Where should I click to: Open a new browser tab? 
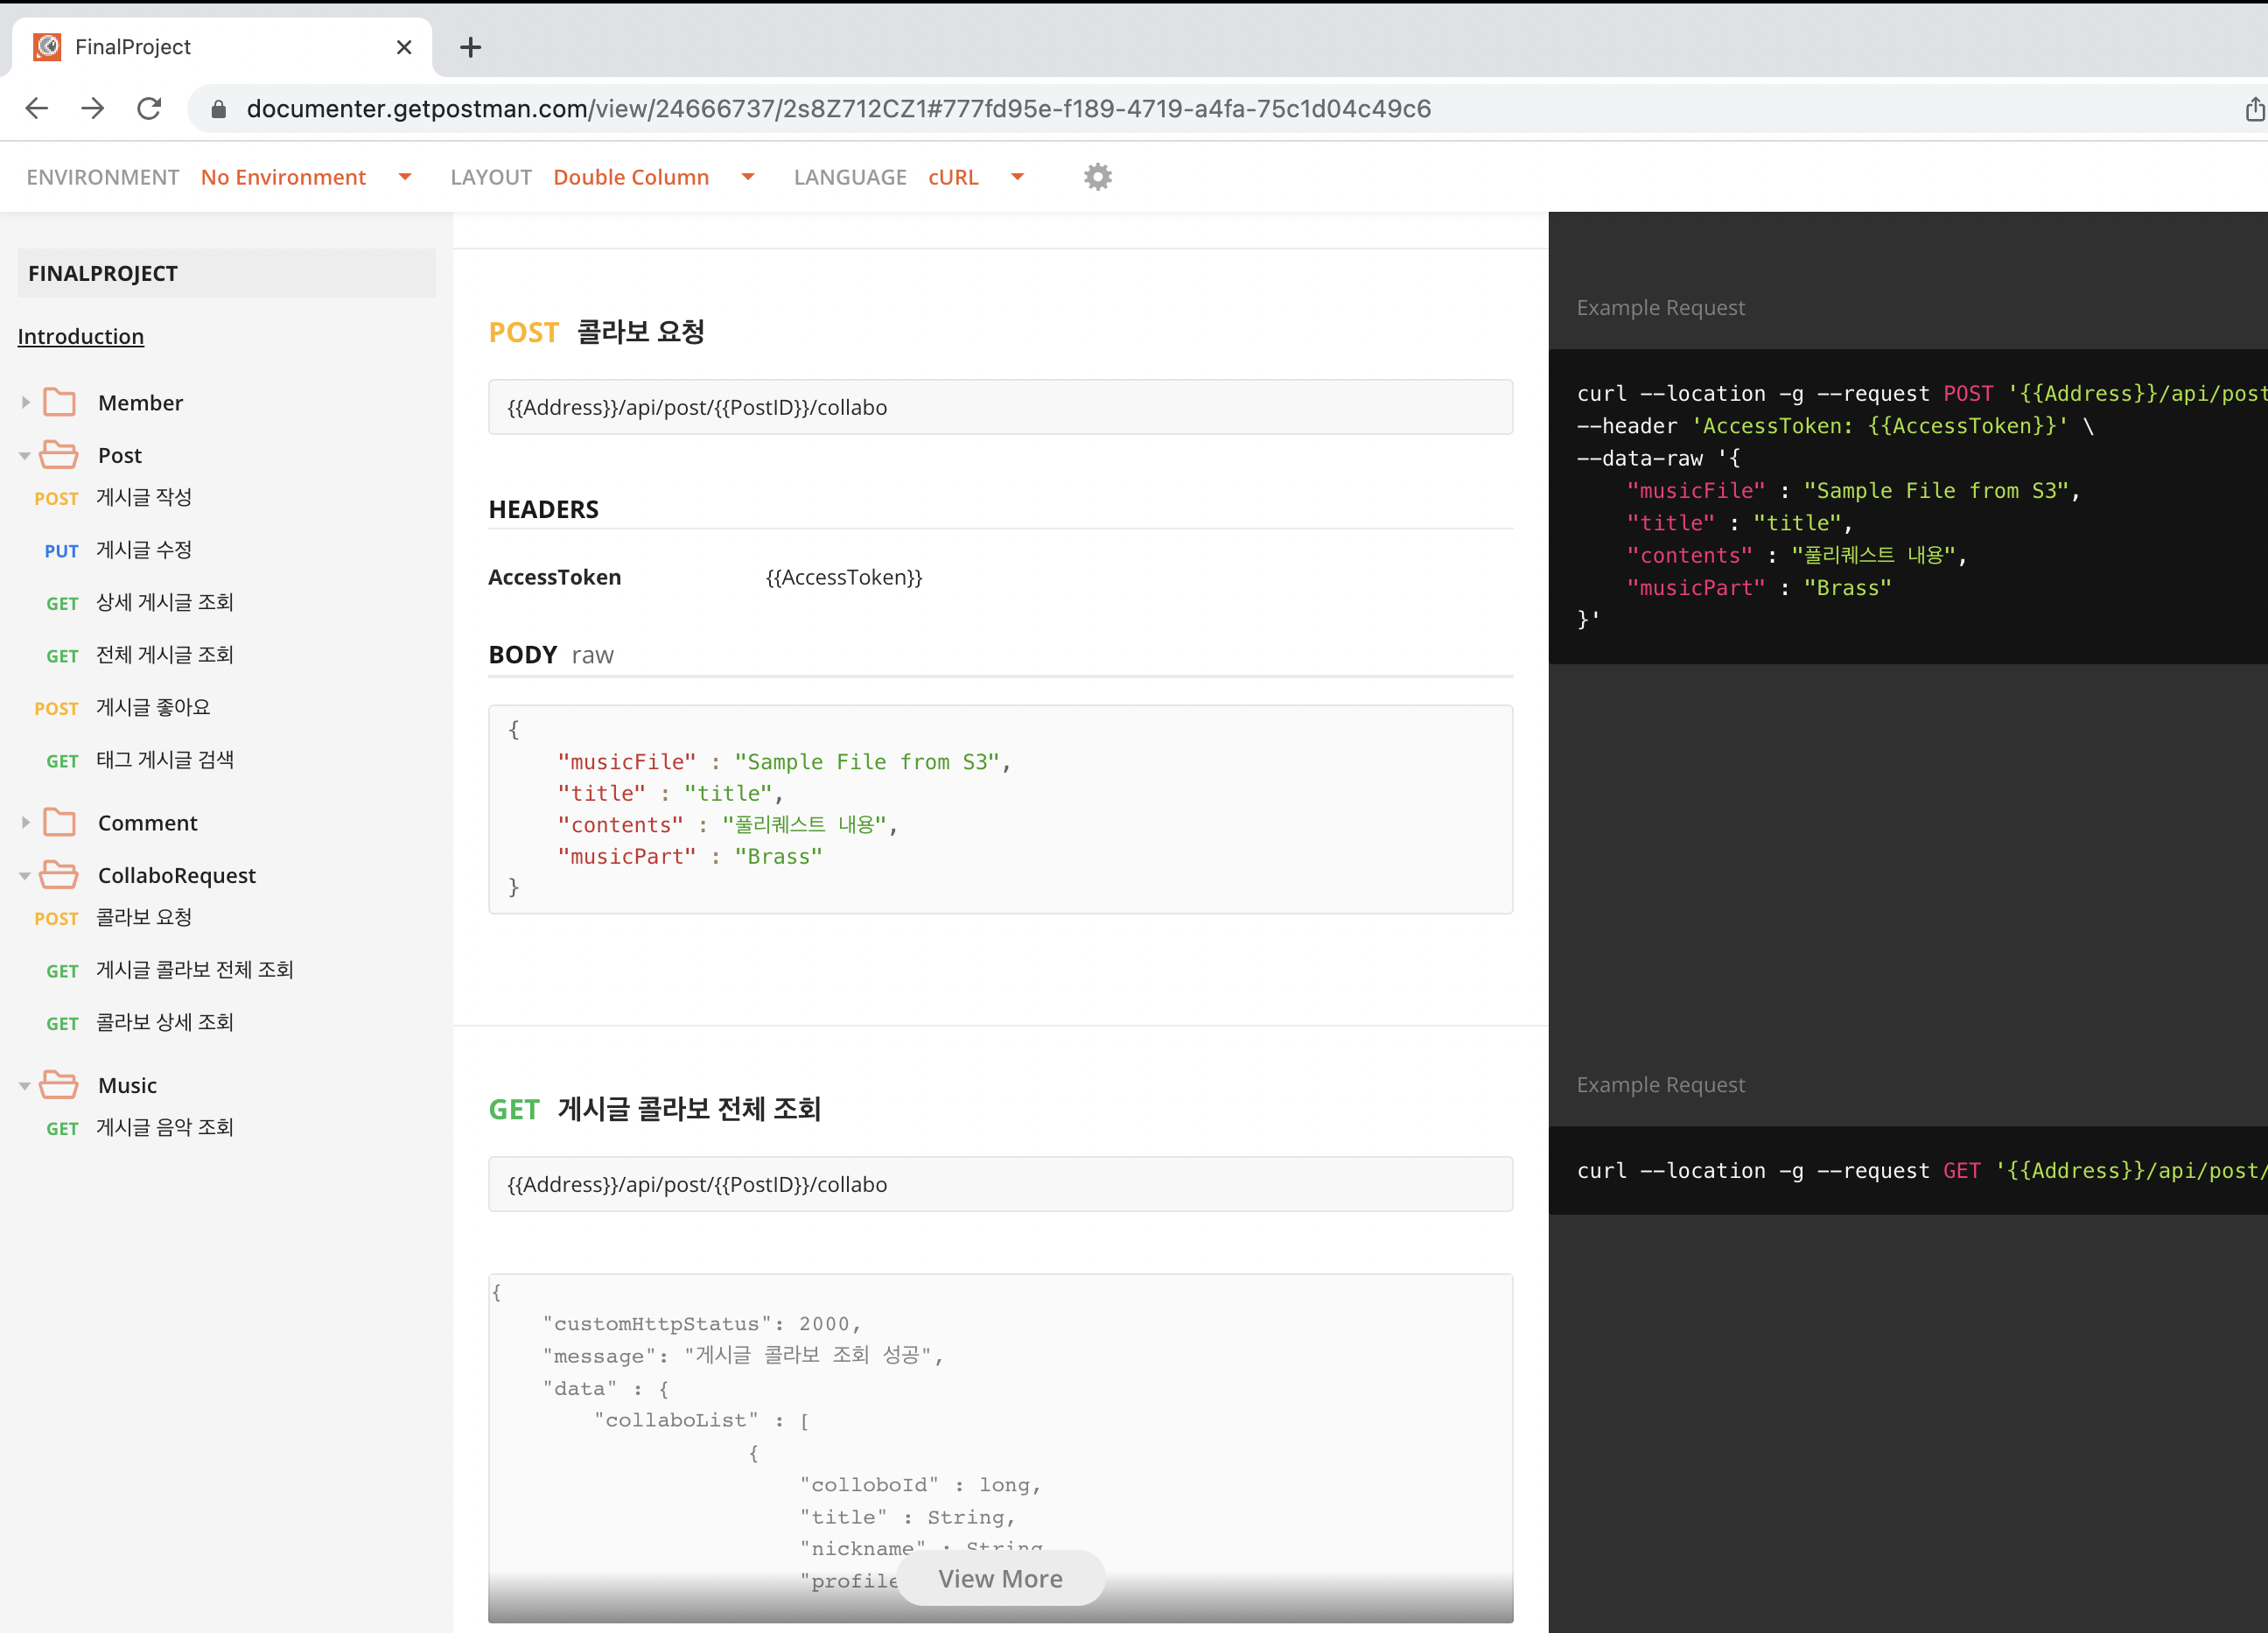[470, 47]
